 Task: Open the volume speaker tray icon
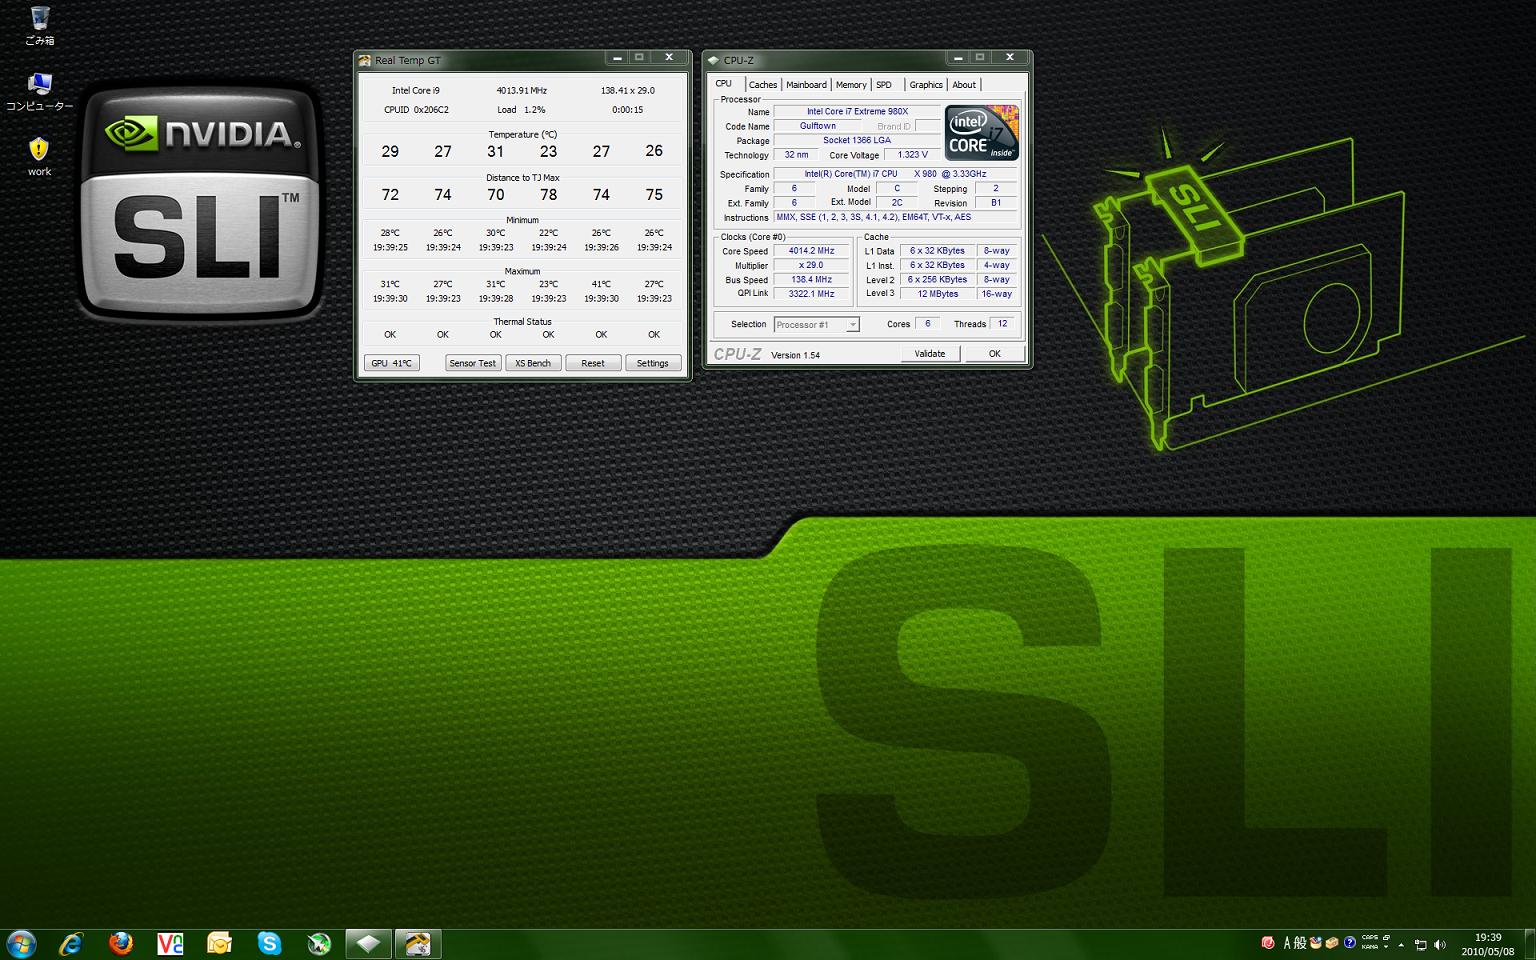1440,944
